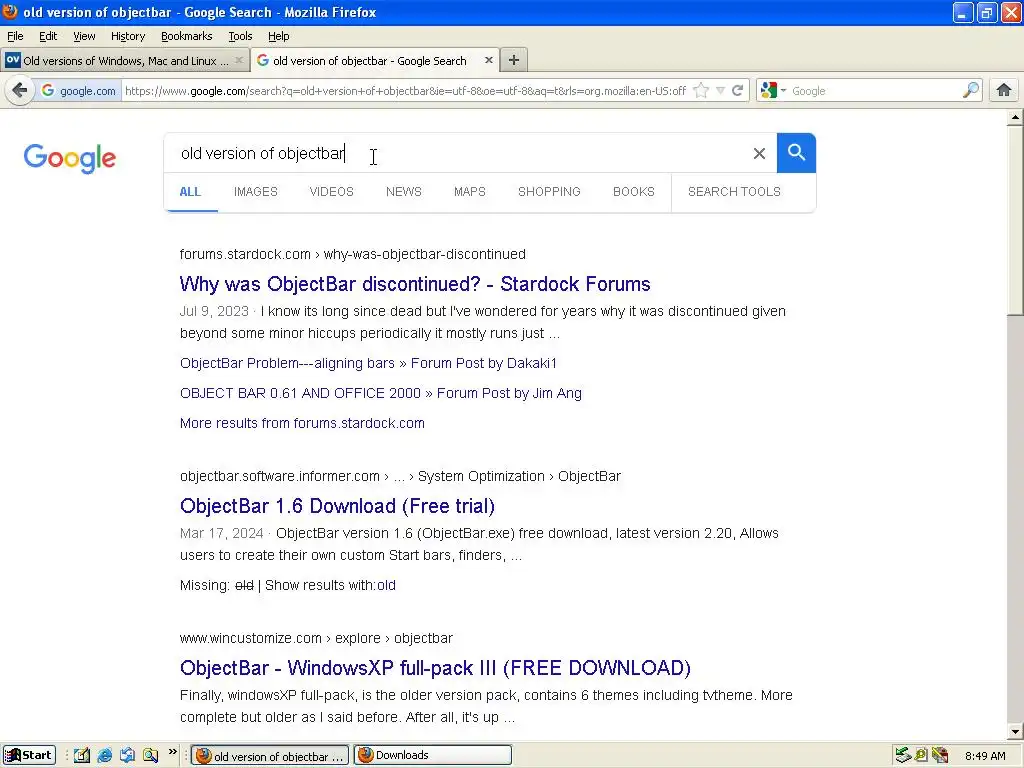Bookmark this page with the star icon
1024x768 pixels.
pos(701,90)
